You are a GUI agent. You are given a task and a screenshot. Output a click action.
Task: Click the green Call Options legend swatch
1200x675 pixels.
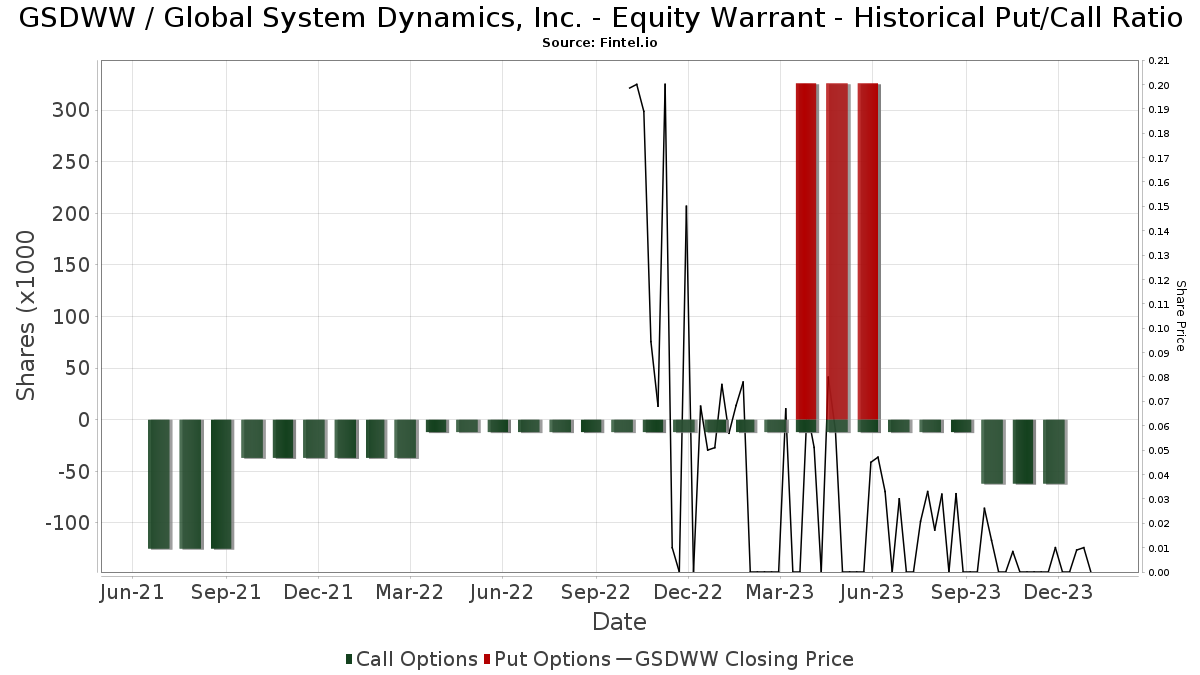(349, 659)
